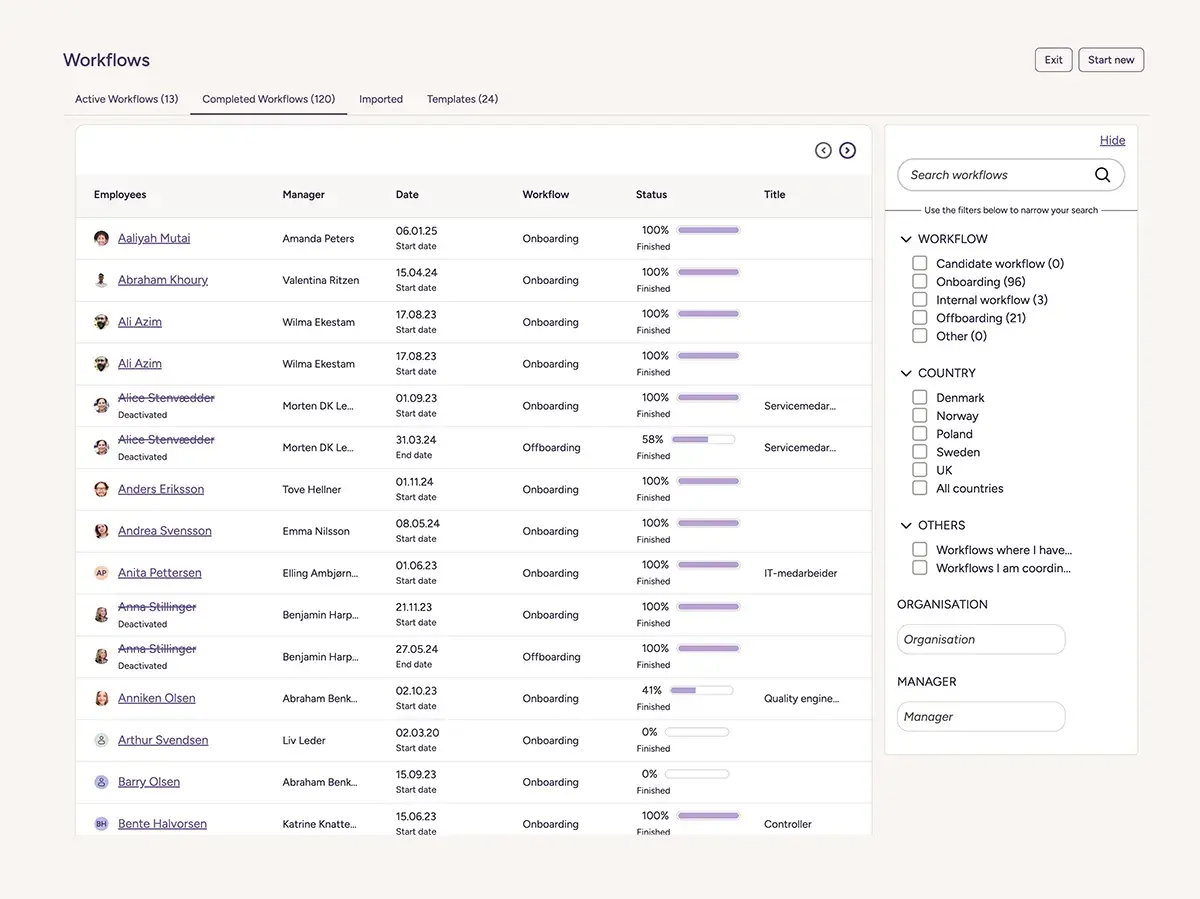Image resolution: width=1200 pixels, height=899 pixels.
Task: Click the search magnifier in the workflows search bar
Action: click(x=1103, y=174)
